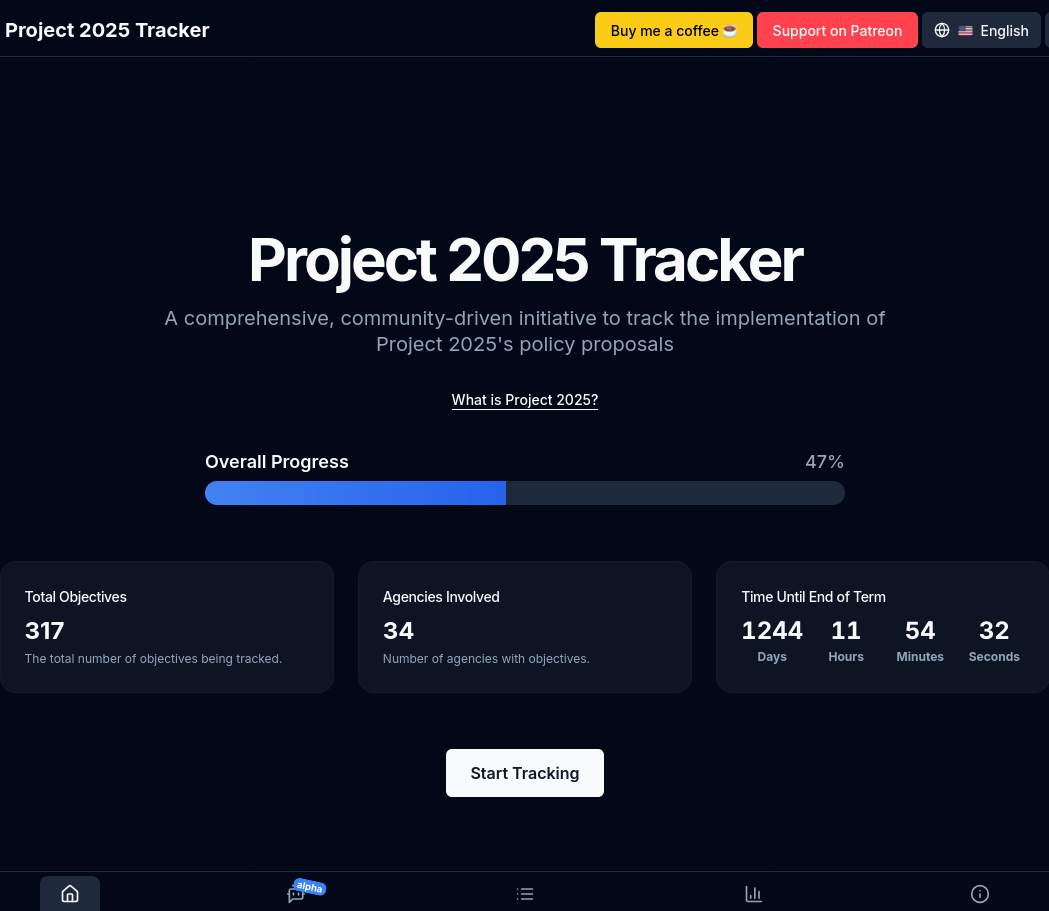Open the info circle icon in bottom bar

pyautogui.click(x=979, y=894)
